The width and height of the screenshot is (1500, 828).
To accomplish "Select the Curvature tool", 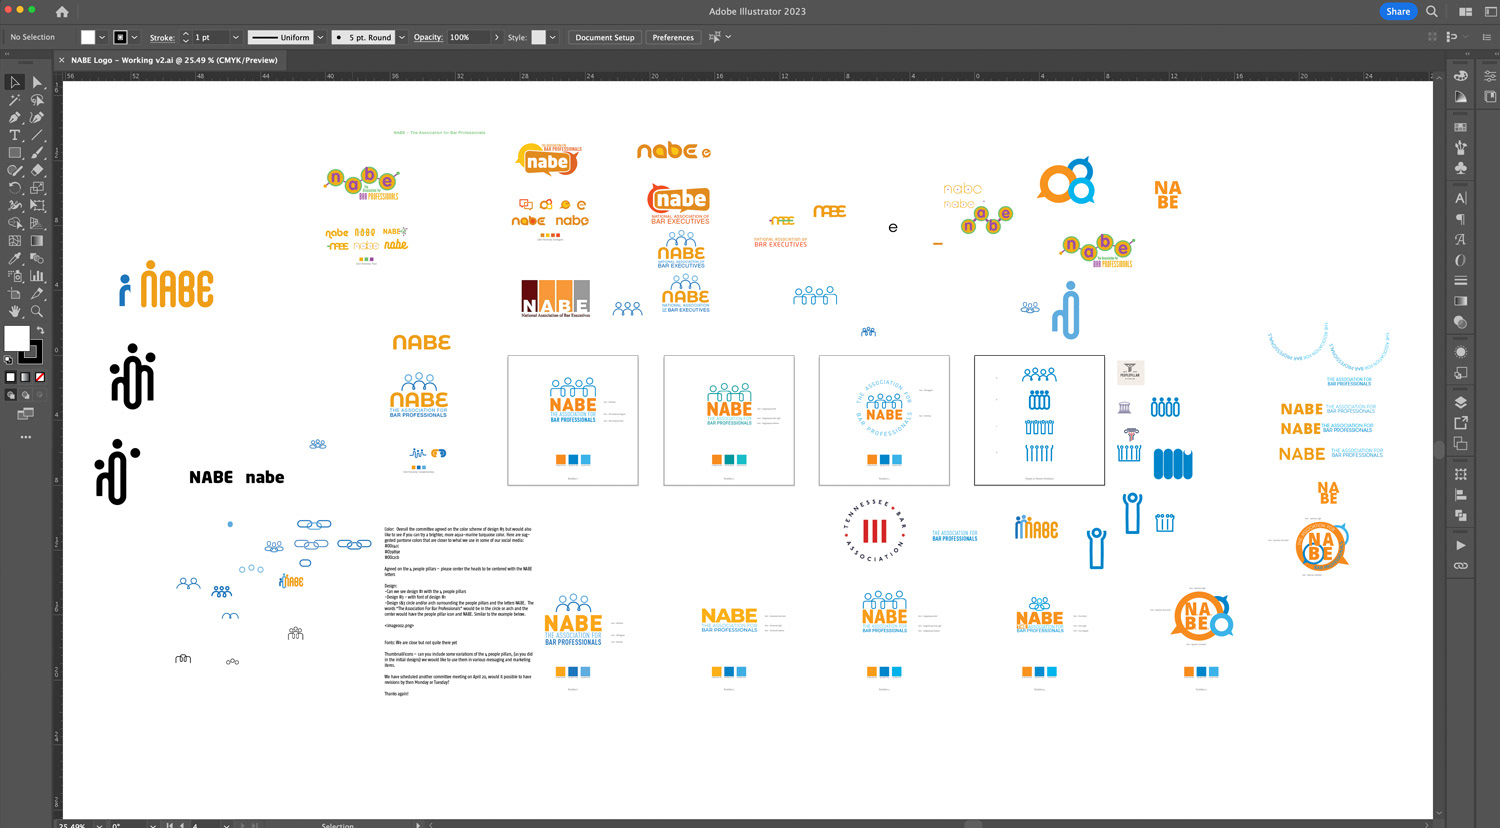I will [37, 118].
